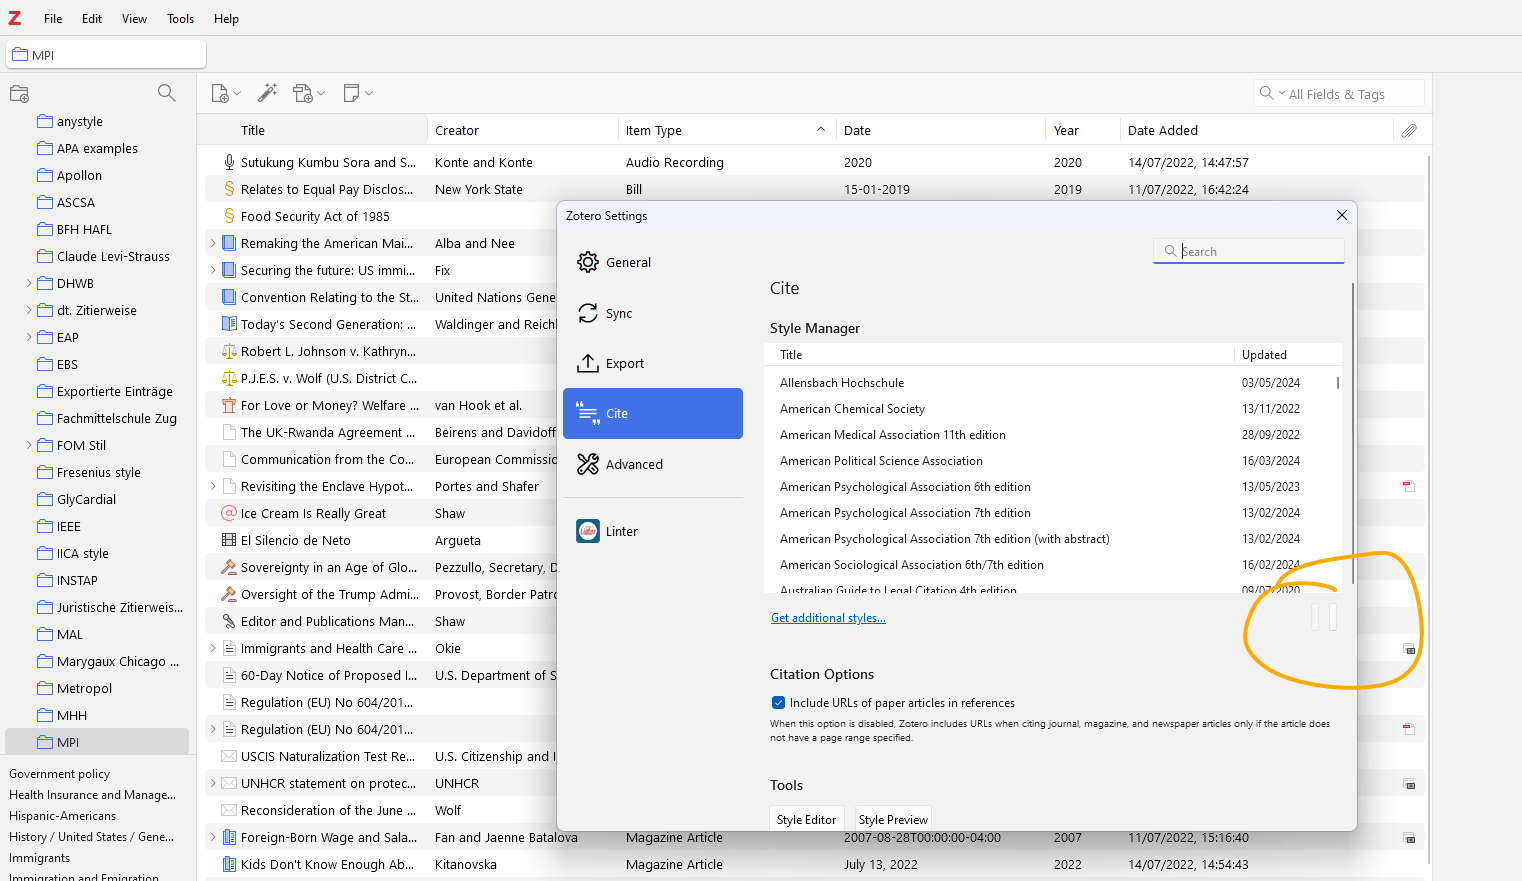Click the Government policy tag
Image resolution: width=1522 pixels, height=881 pixels.
tap(60, 774)
